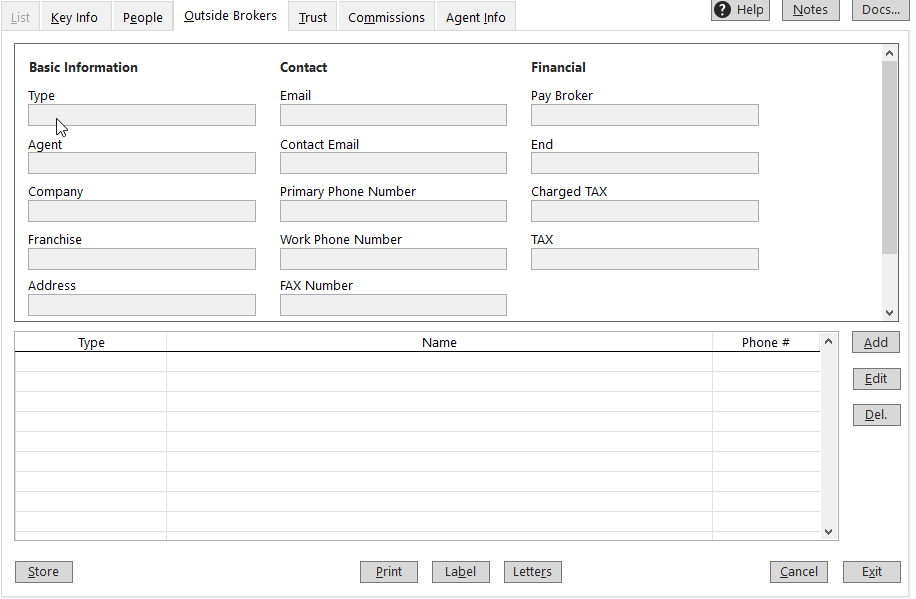Open the Docs dialog
Viewport: 916px width, 599px height.
pos(880,10)
